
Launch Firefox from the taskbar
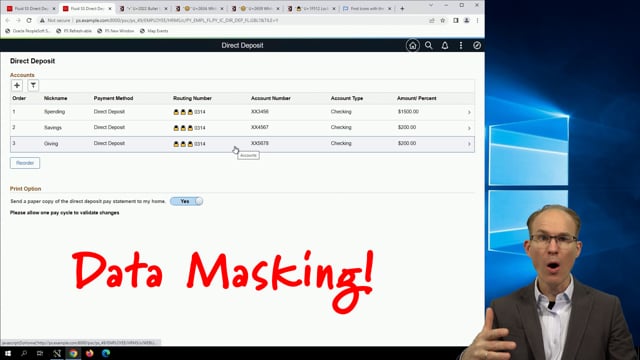pos(89,353)
